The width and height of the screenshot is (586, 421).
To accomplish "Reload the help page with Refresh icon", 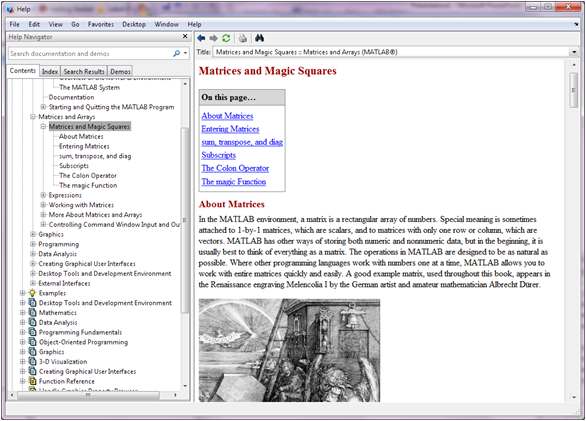I will click(x=226, y=38).
